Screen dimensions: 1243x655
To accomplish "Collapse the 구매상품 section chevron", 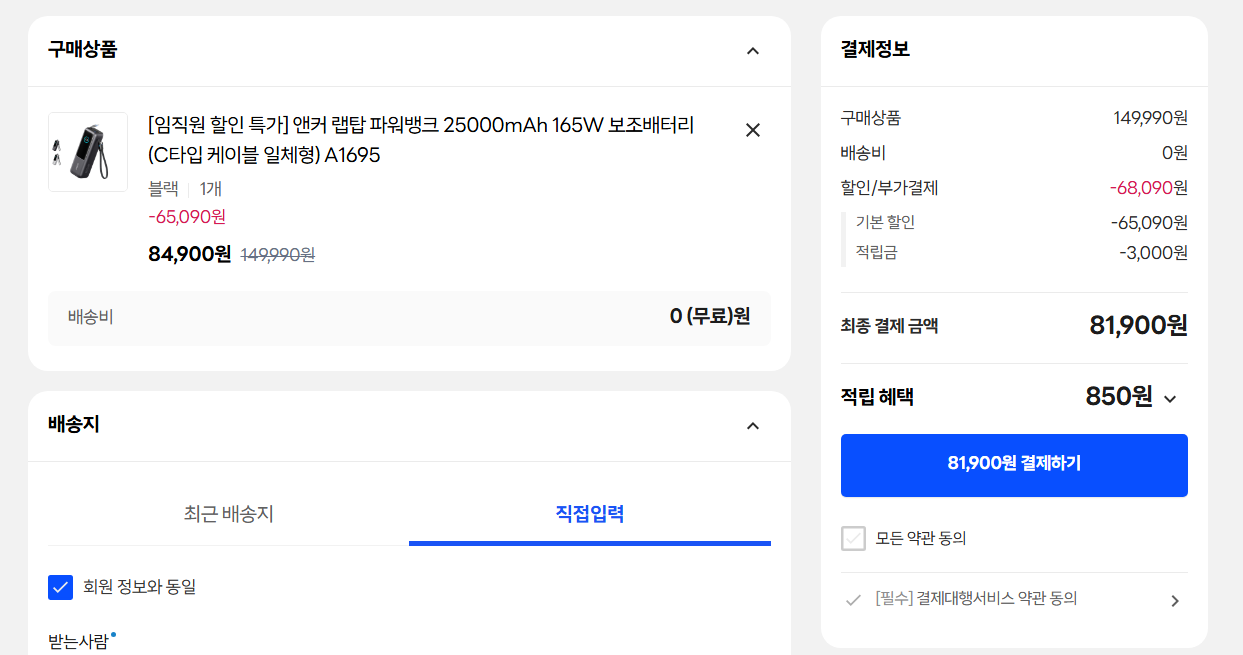I will (753, 51).
